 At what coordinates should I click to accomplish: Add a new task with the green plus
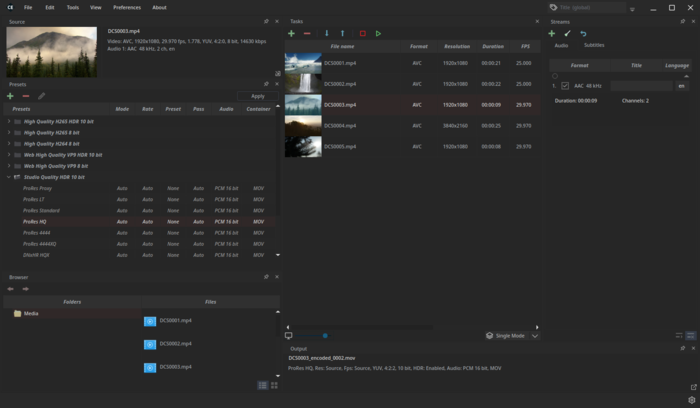tap(292, 34)
